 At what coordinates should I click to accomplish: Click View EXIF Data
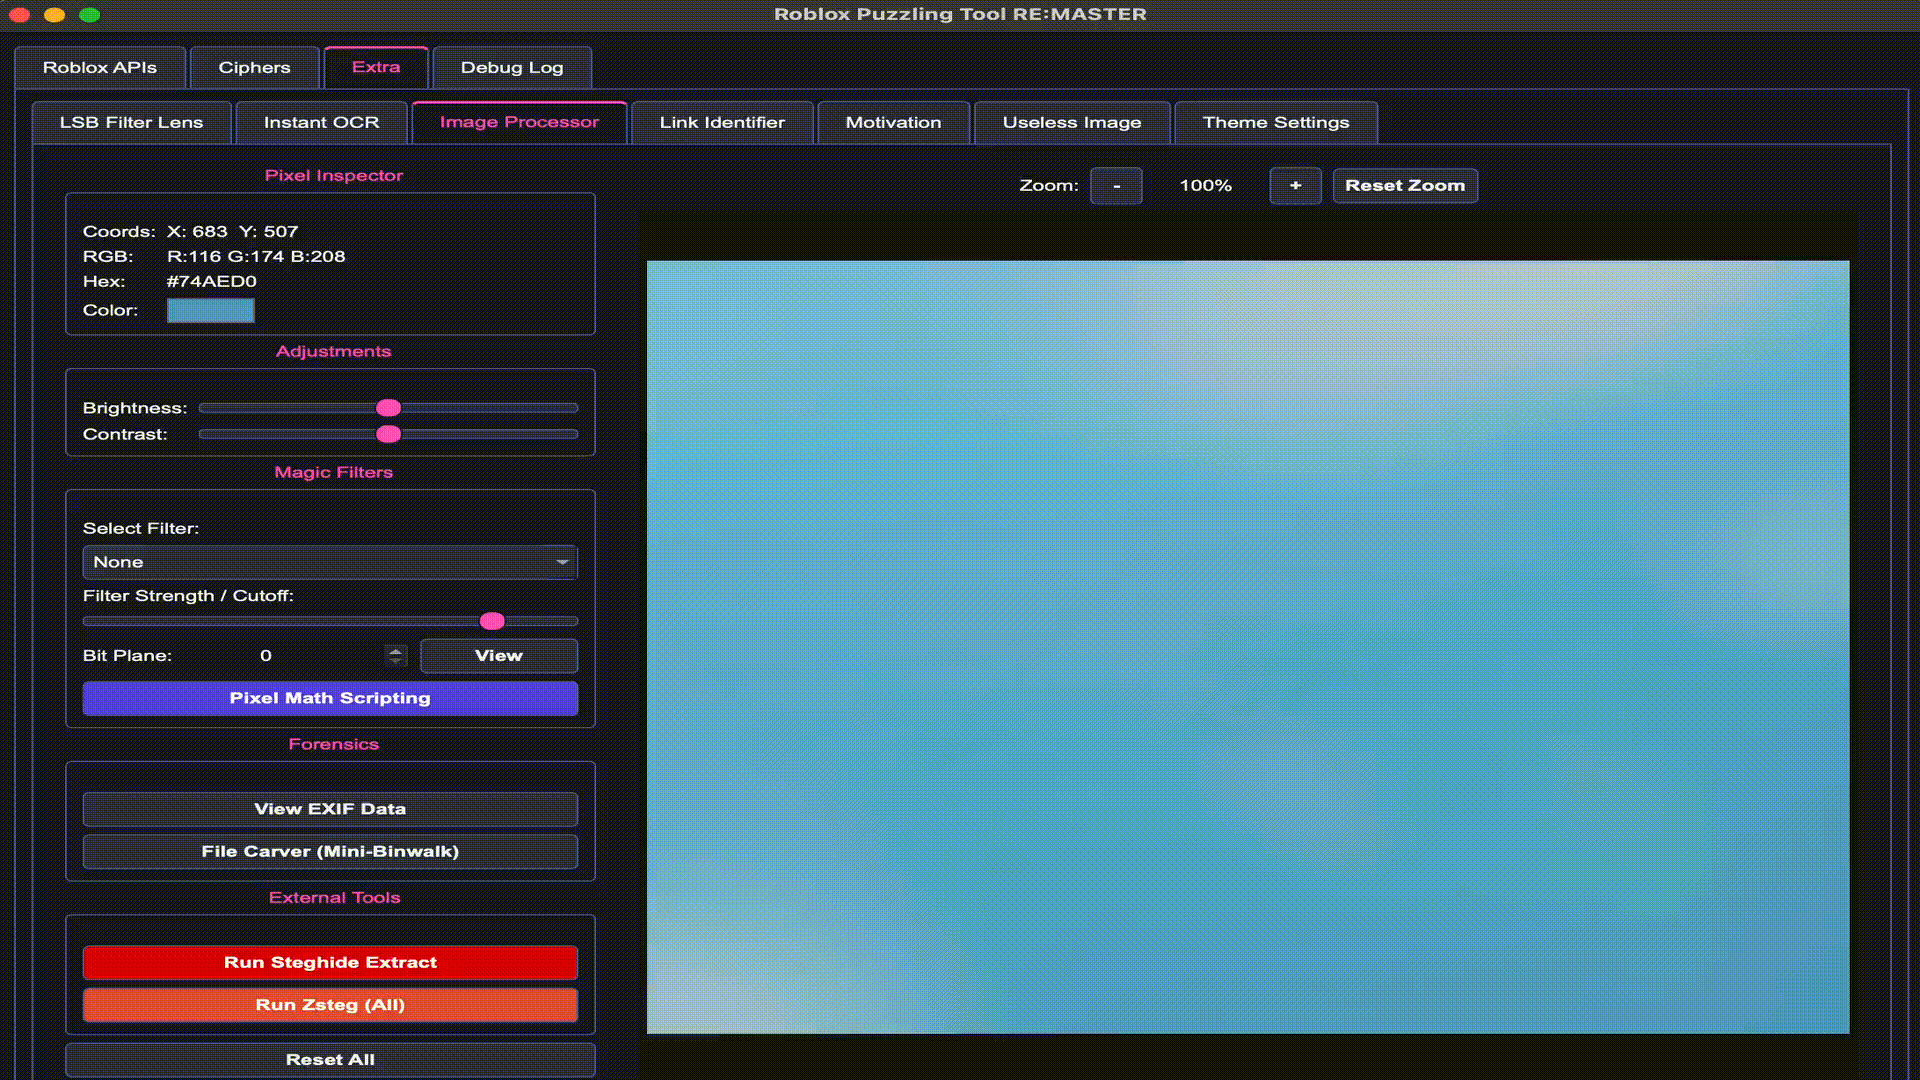click(330, 809)
